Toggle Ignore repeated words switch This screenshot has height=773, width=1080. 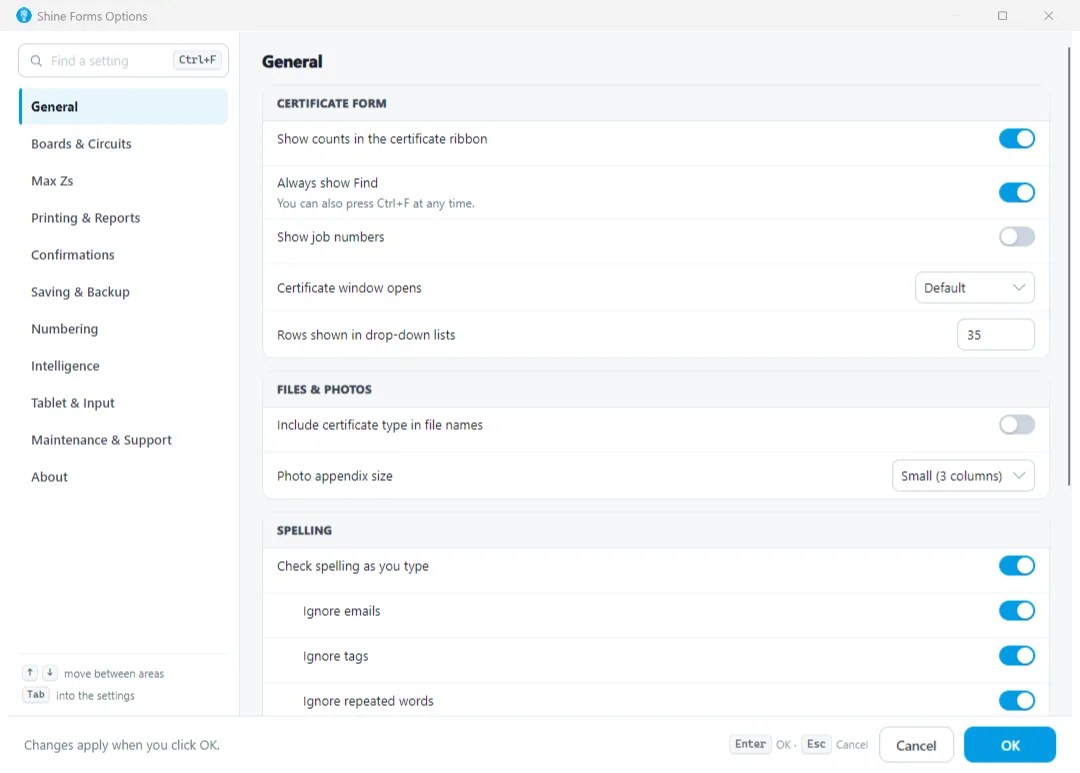tap(1017, 701)
